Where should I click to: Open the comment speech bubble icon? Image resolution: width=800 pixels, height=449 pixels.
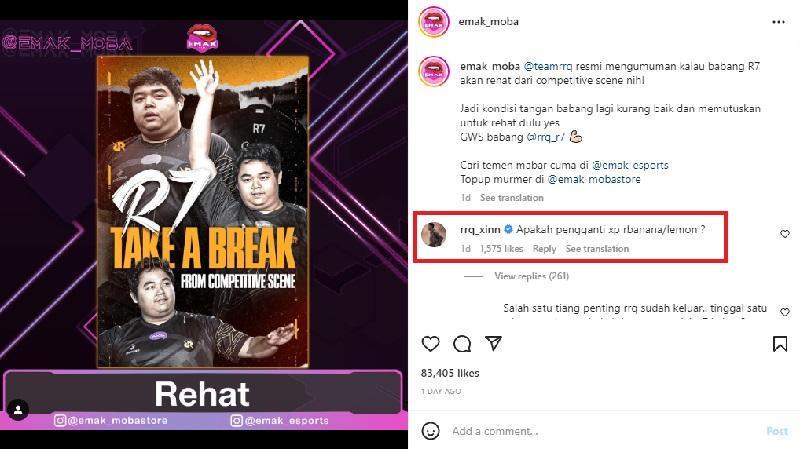point(462,344)
